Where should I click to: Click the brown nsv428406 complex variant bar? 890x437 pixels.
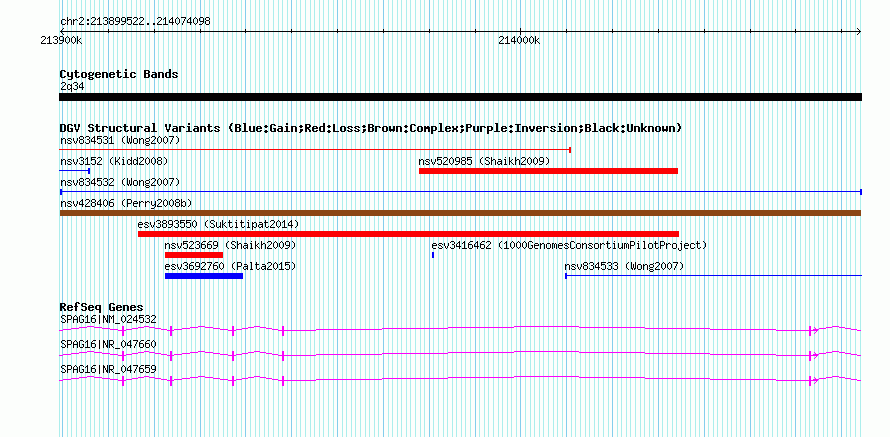click(460, 213)
